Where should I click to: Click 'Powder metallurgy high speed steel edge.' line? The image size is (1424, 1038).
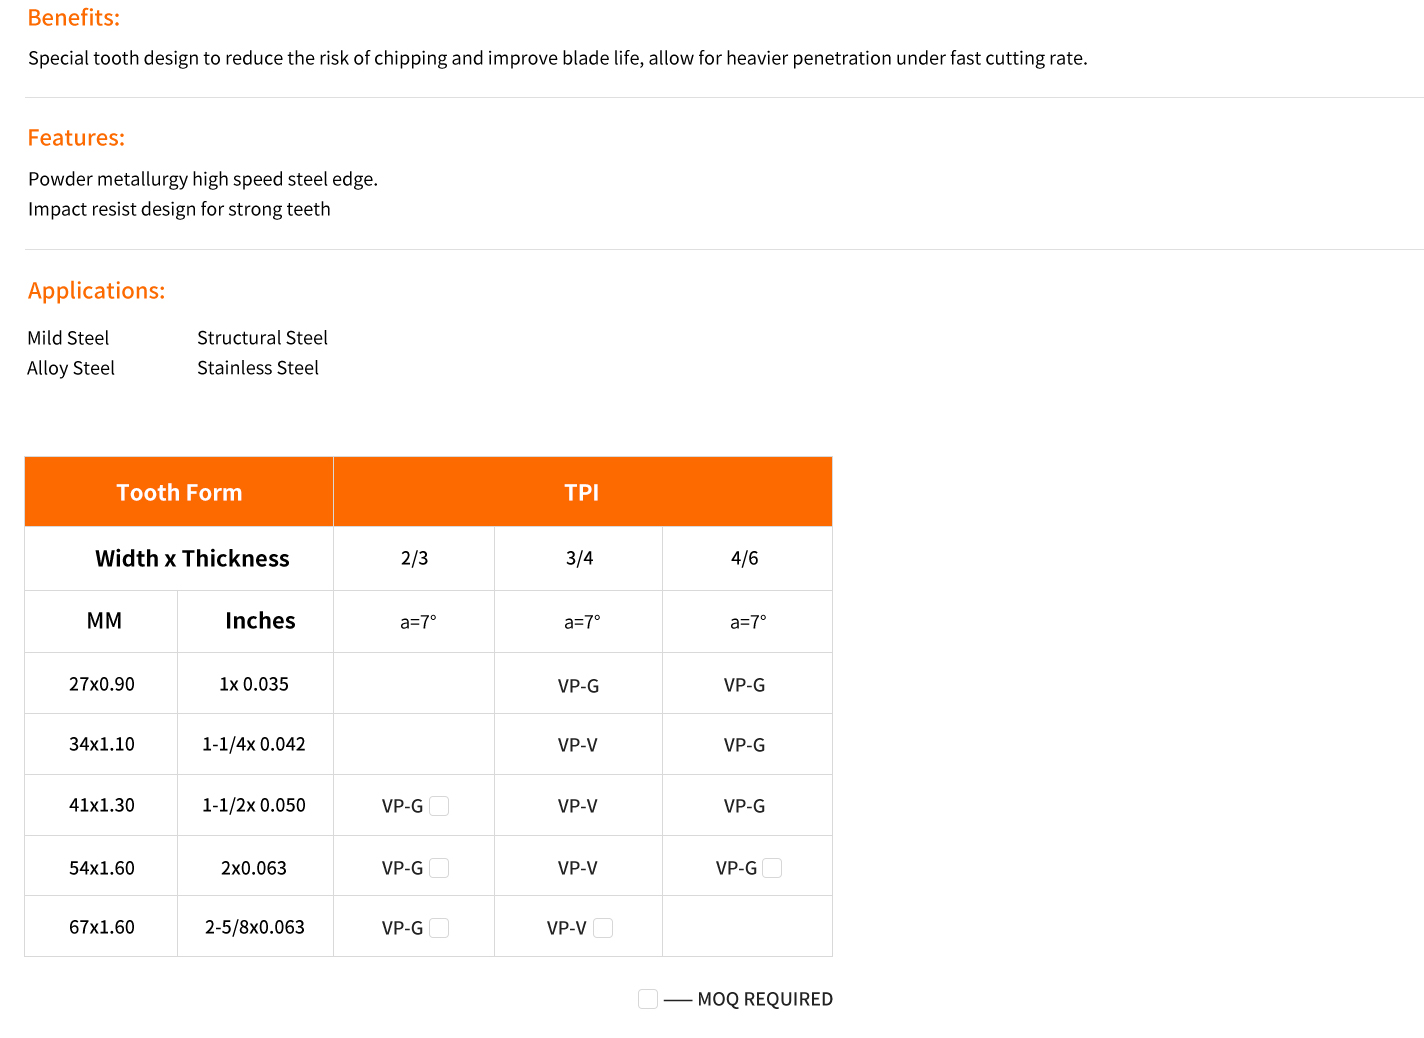pyautogui.click(x=203, y=179)
